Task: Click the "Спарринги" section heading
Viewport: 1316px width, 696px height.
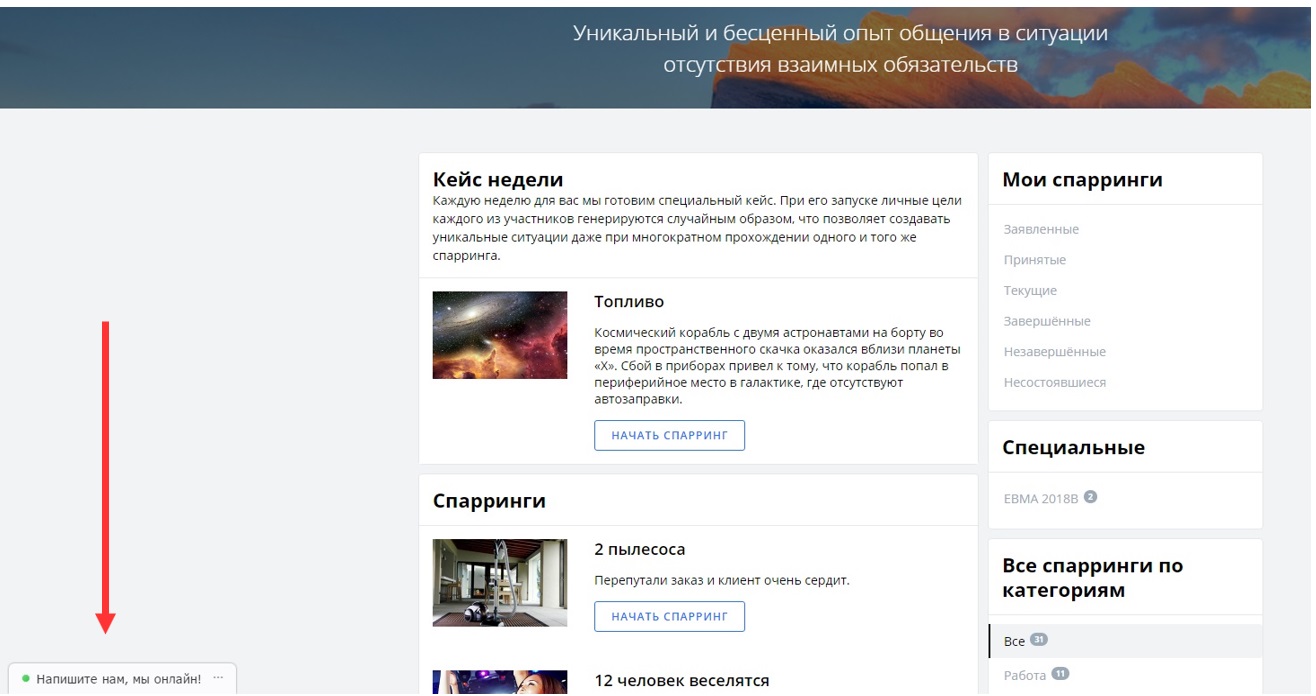Action: (489, 501)
